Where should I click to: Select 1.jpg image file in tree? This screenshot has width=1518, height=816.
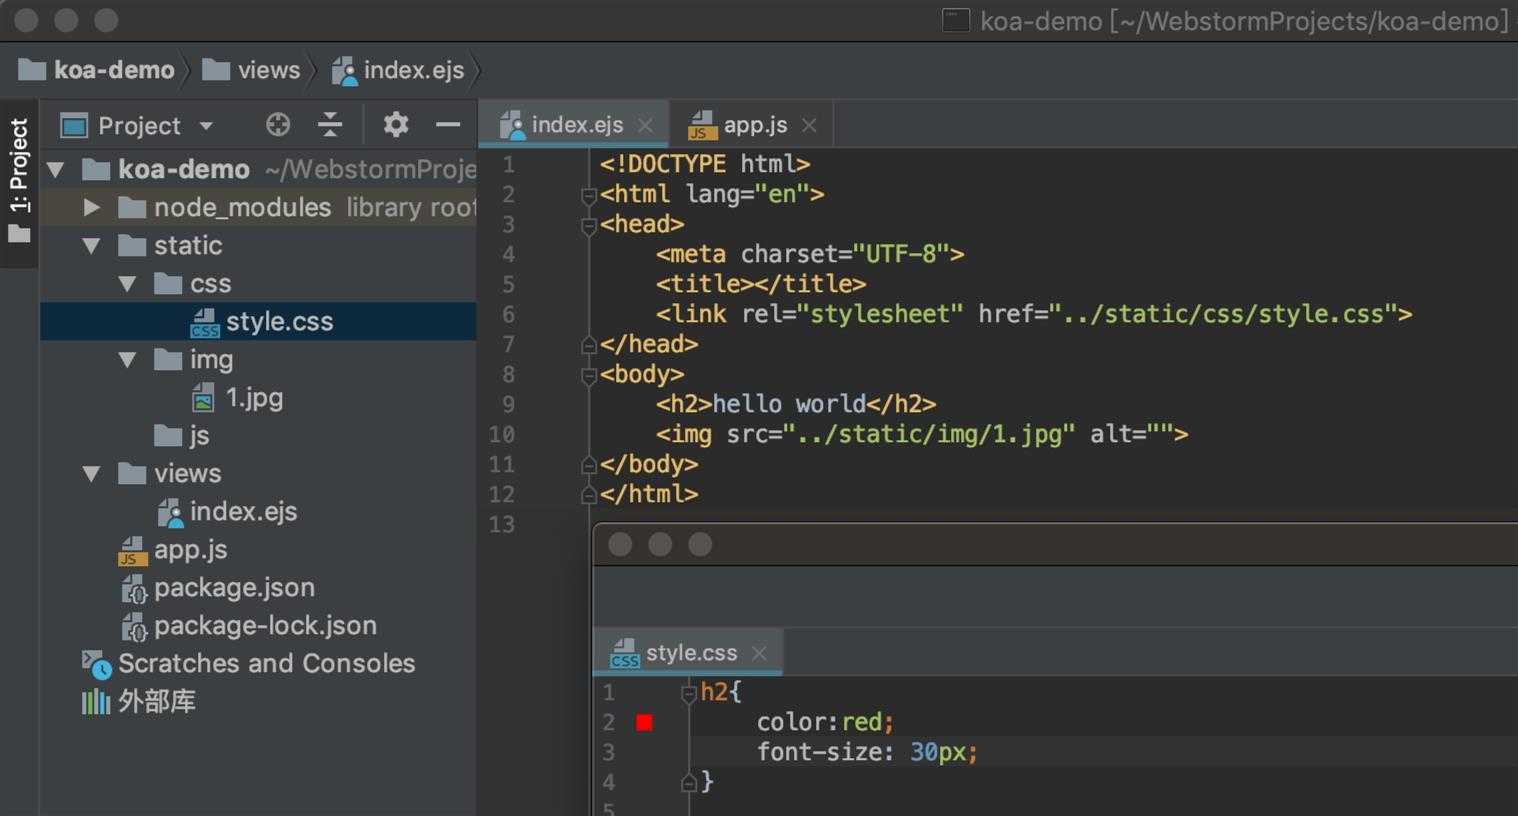click(x=255, y=398)
